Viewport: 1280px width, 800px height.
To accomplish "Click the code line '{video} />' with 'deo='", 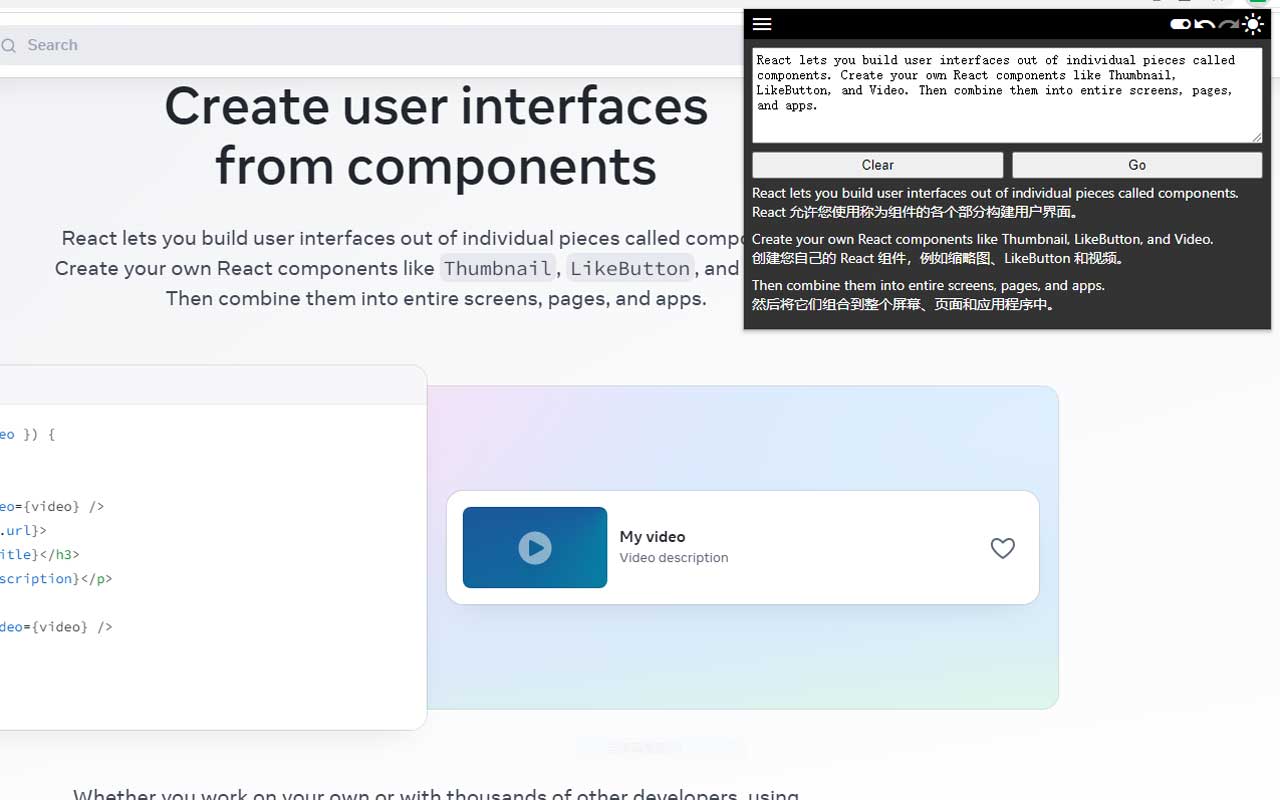I will [56, 627].
